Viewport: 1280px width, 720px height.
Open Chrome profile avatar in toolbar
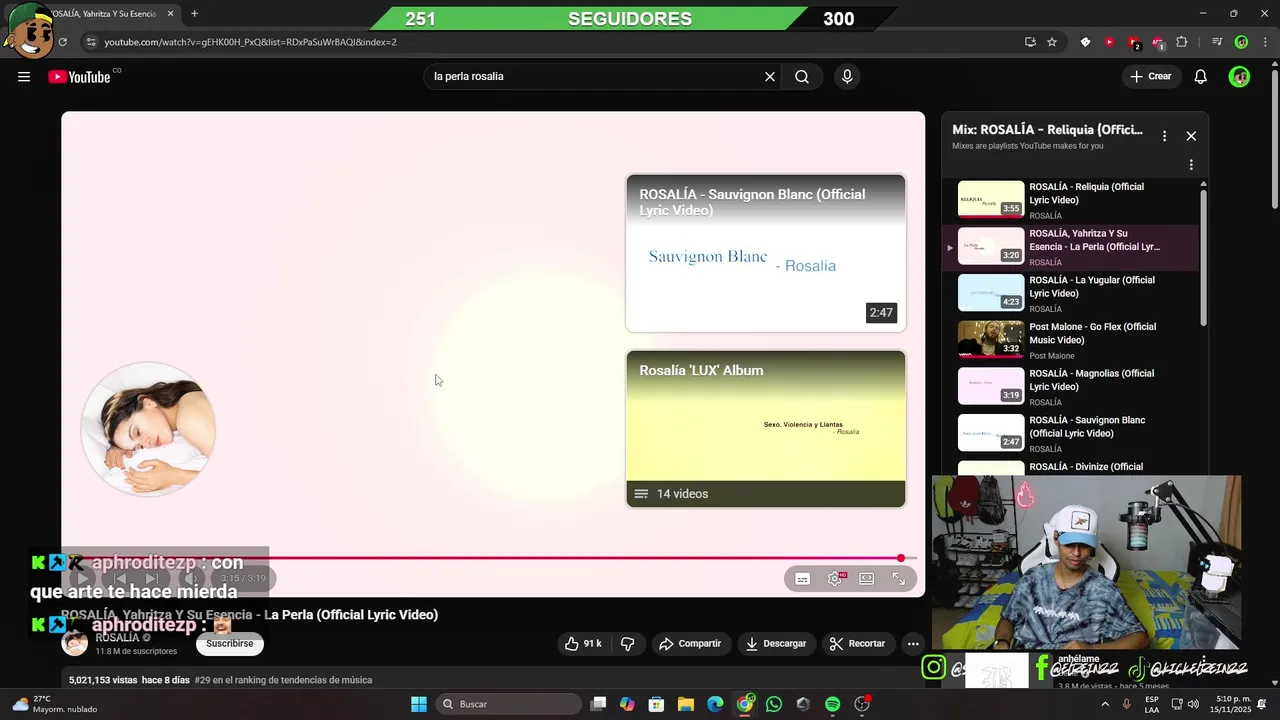1241,42
